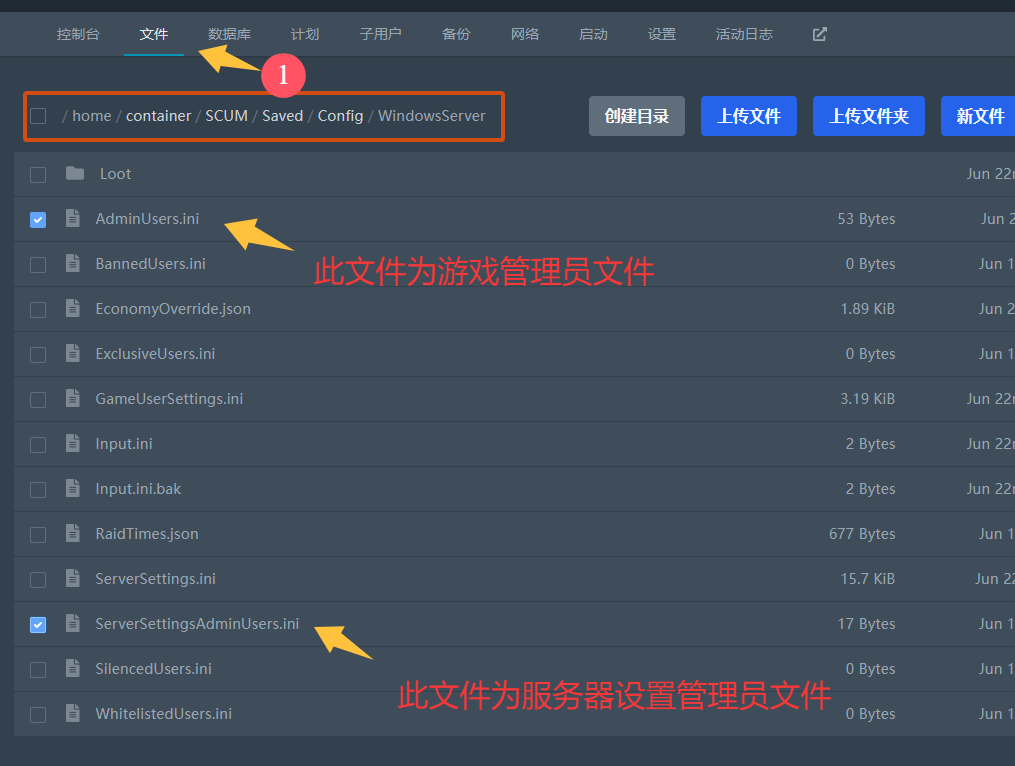Open the ServerSettings.ini file
This screenshot has height=766, width=1015.
155,578
